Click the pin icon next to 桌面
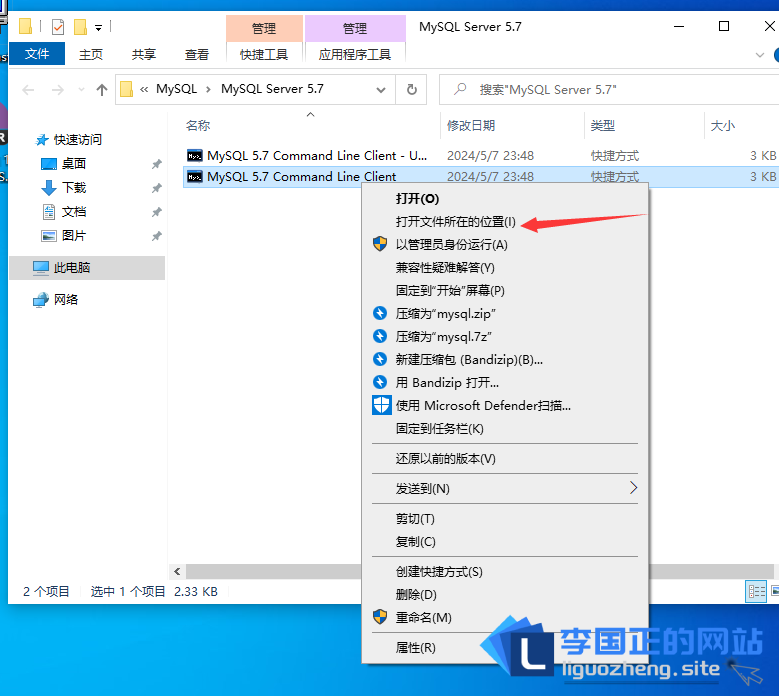This screenshot has height=696, width=779. point(156,164)
